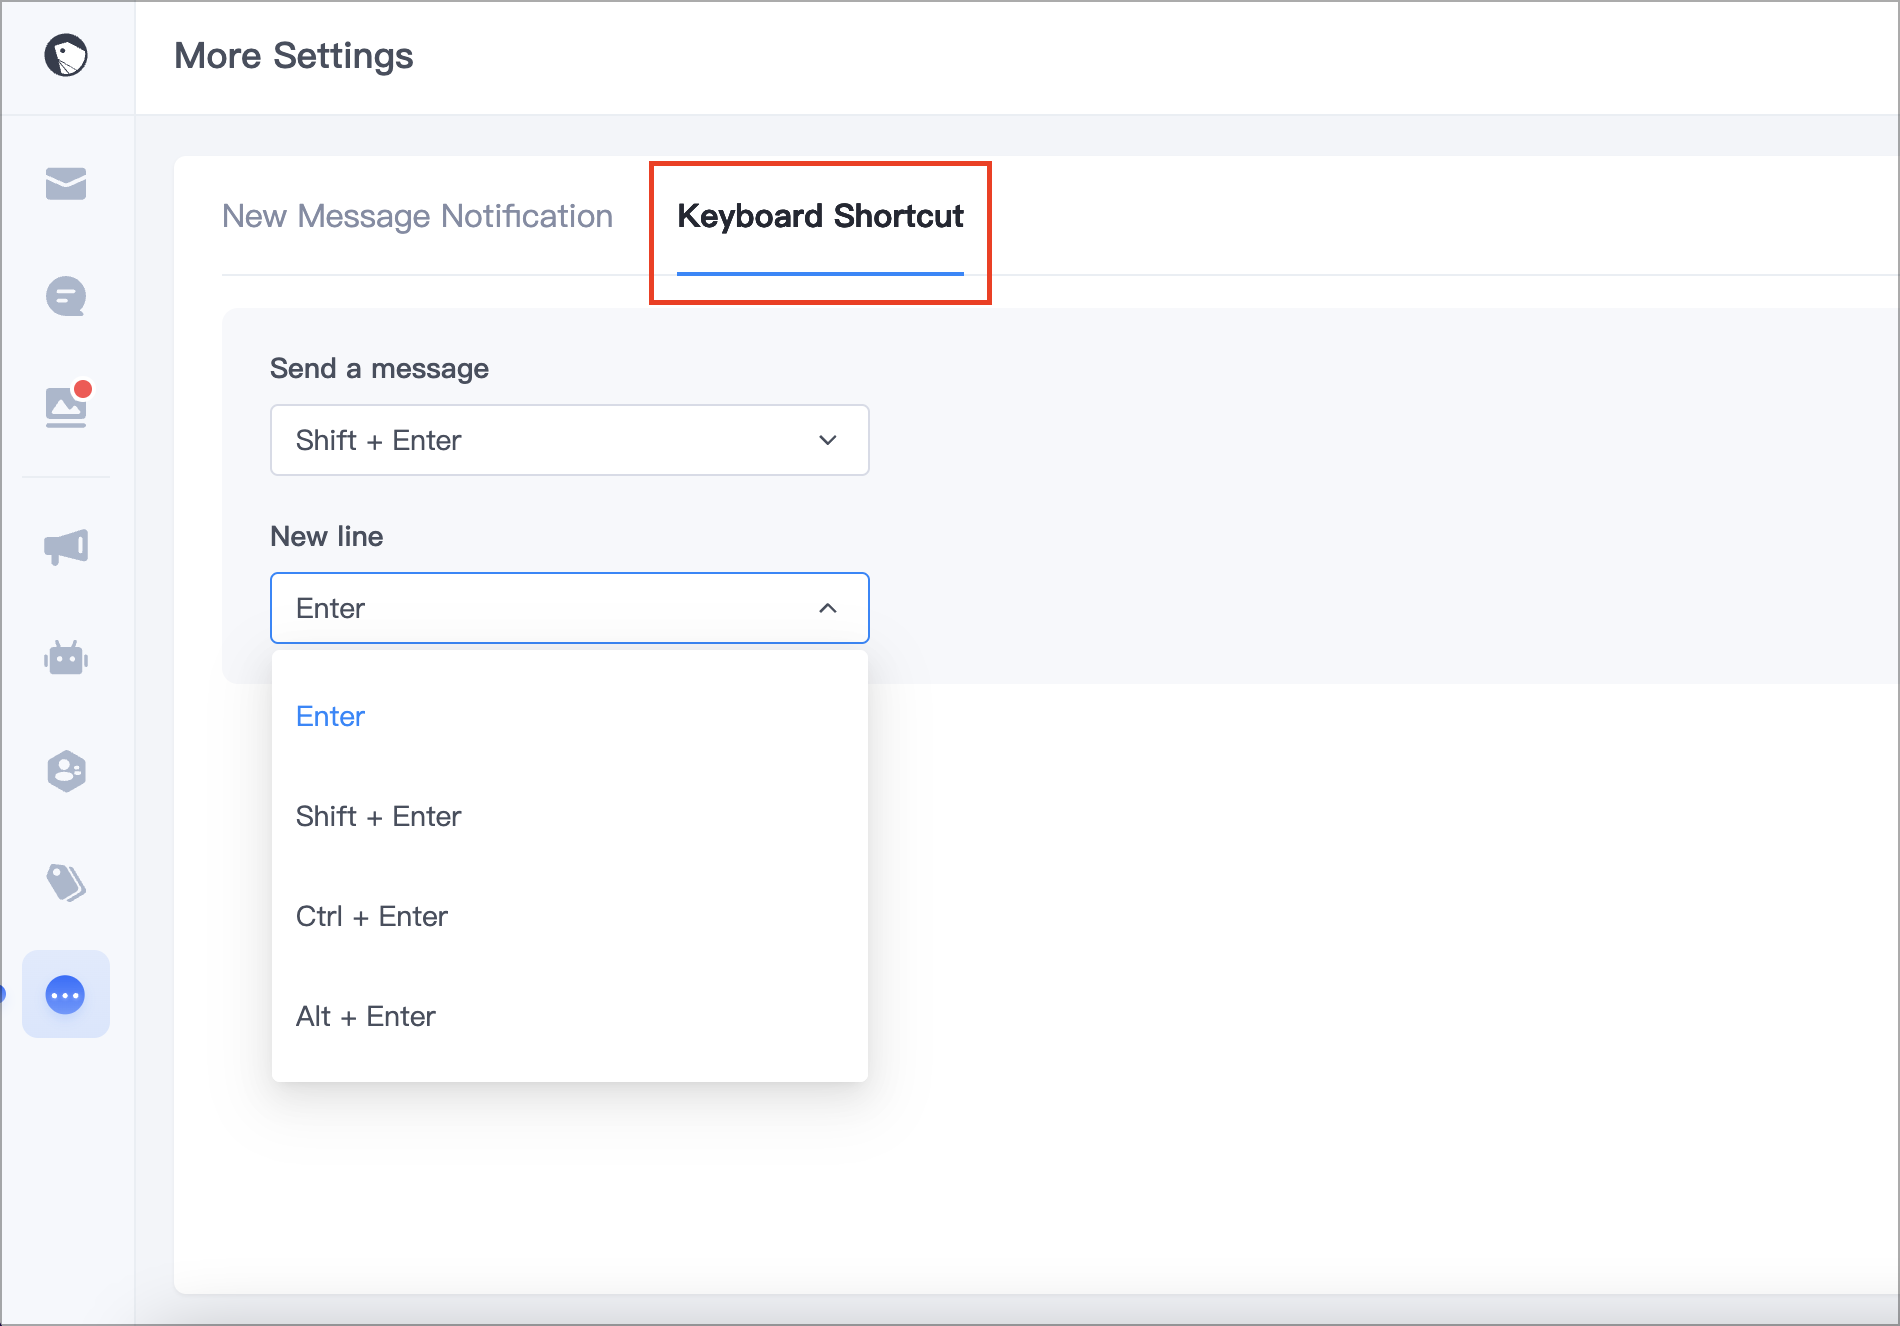
Task: Click the More Settings page title
Action: tap(293, 56)
